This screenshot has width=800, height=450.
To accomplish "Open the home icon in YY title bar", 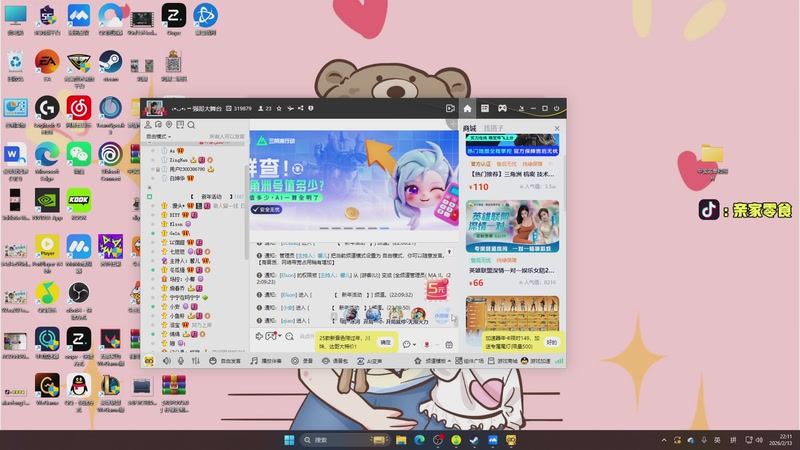I will click(467, 108).
